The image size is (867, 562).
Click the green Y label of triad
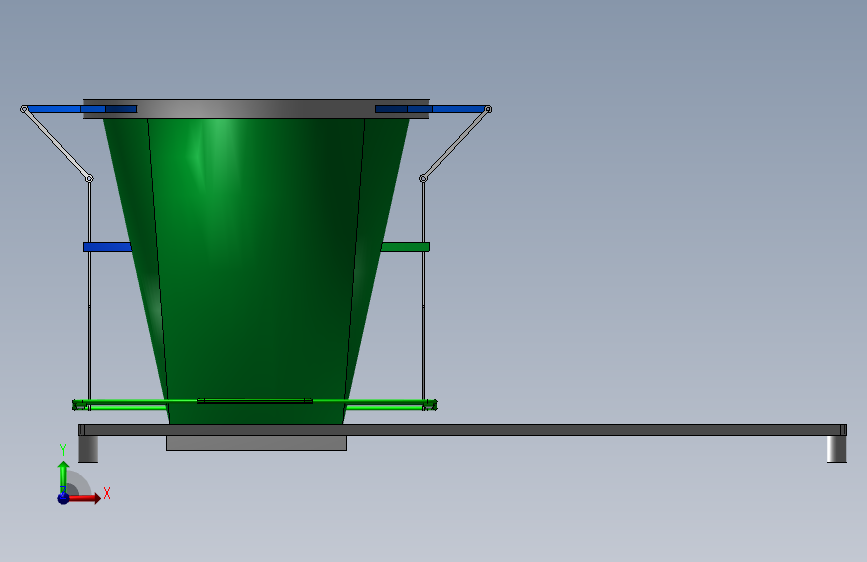[x=63, y=450]
